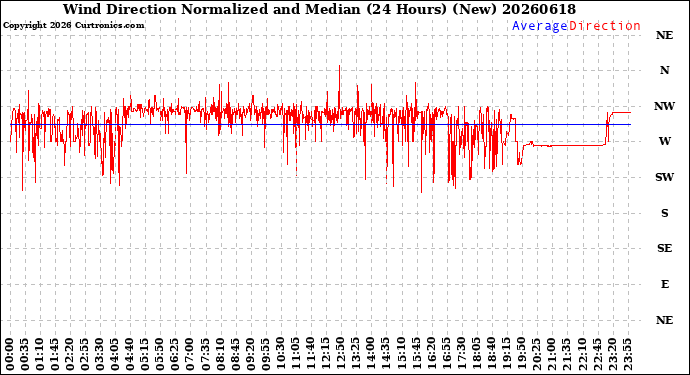Screen dimensions: 690x375
Task: Click the 20:25 time axis label
Action: (536, 355)
